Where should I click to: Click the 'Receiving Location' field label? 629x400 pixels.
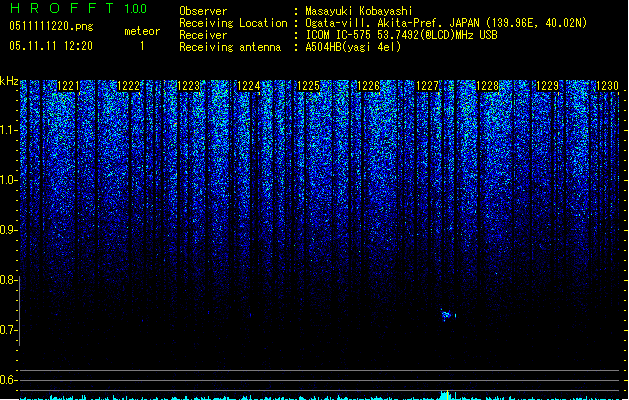point(233,23)
